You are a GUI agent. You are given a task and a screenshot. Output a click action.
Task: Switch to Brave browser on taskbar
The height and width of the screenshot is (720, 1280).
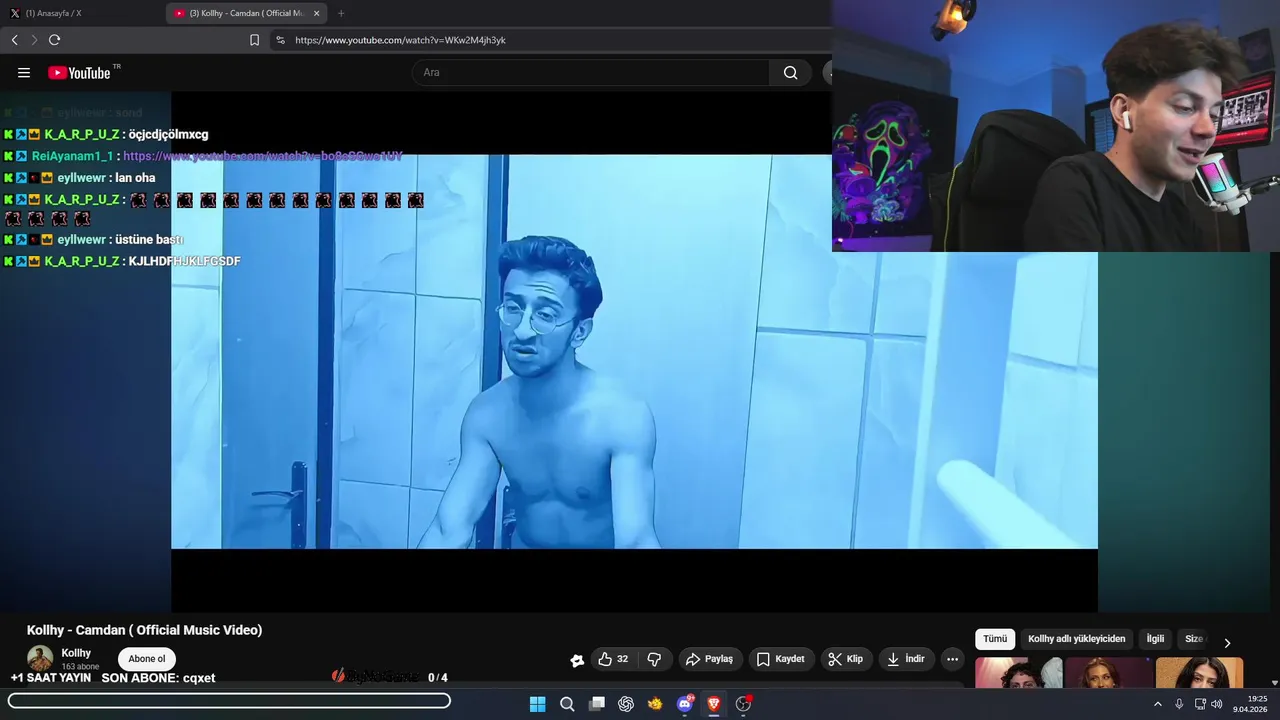coord(714,704)
